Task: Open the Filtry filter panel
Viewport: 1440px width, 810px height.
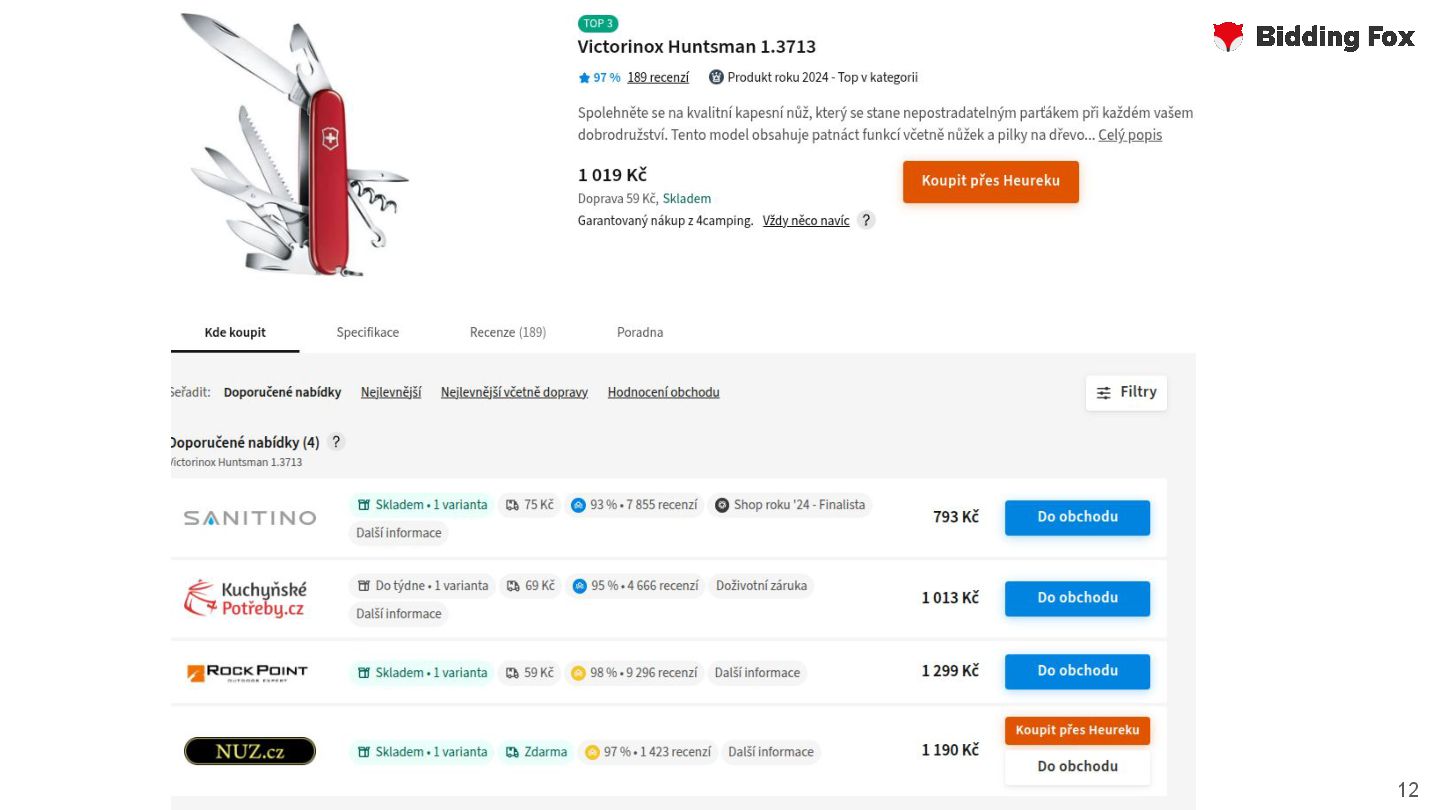Action: click(1126, 392)
